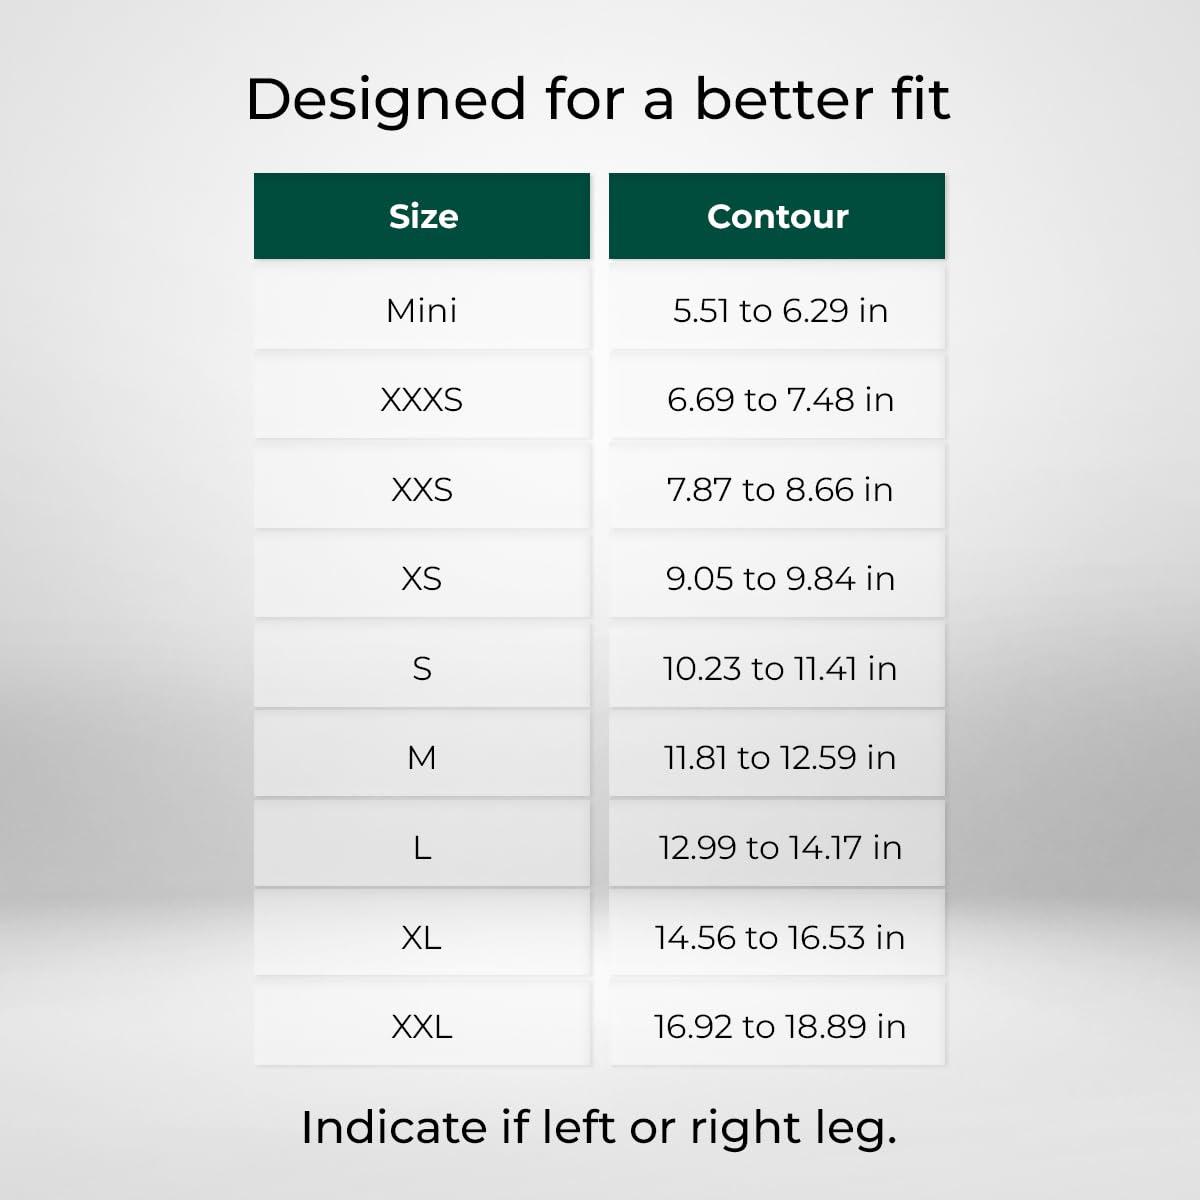This screenshot has height=1200, width=1200.
Task: Click the S size cell
Action: pyautogui.click(x=422, y=668)
